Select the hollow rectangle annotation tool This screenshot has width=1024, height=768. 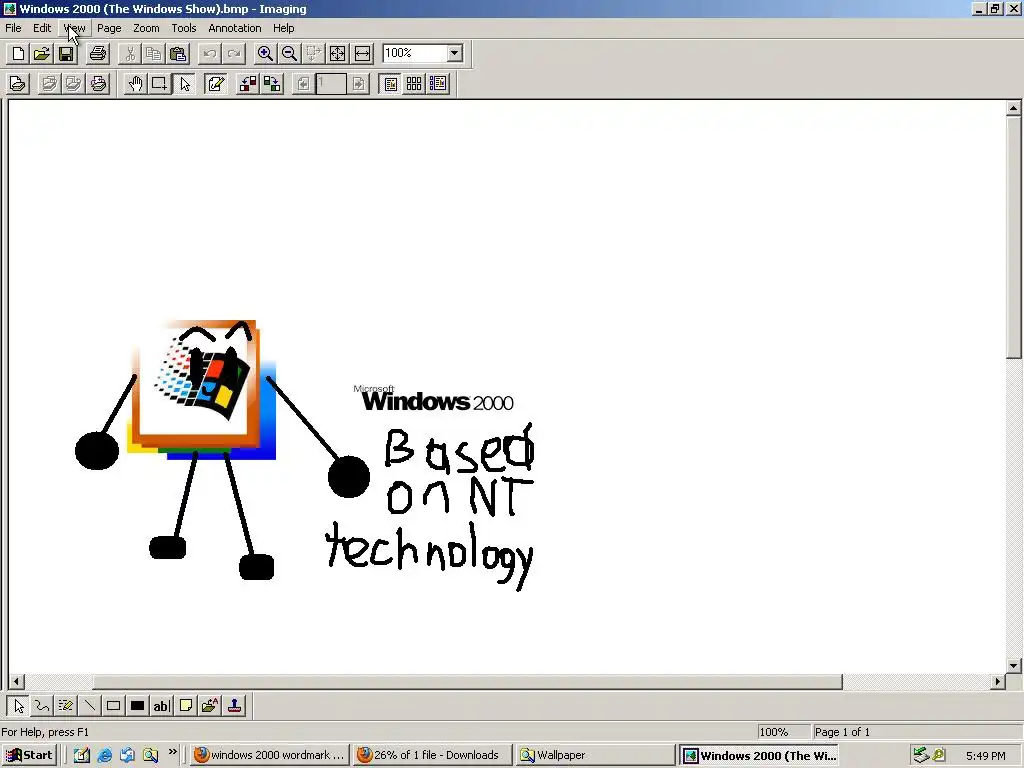tap(113, 705)
